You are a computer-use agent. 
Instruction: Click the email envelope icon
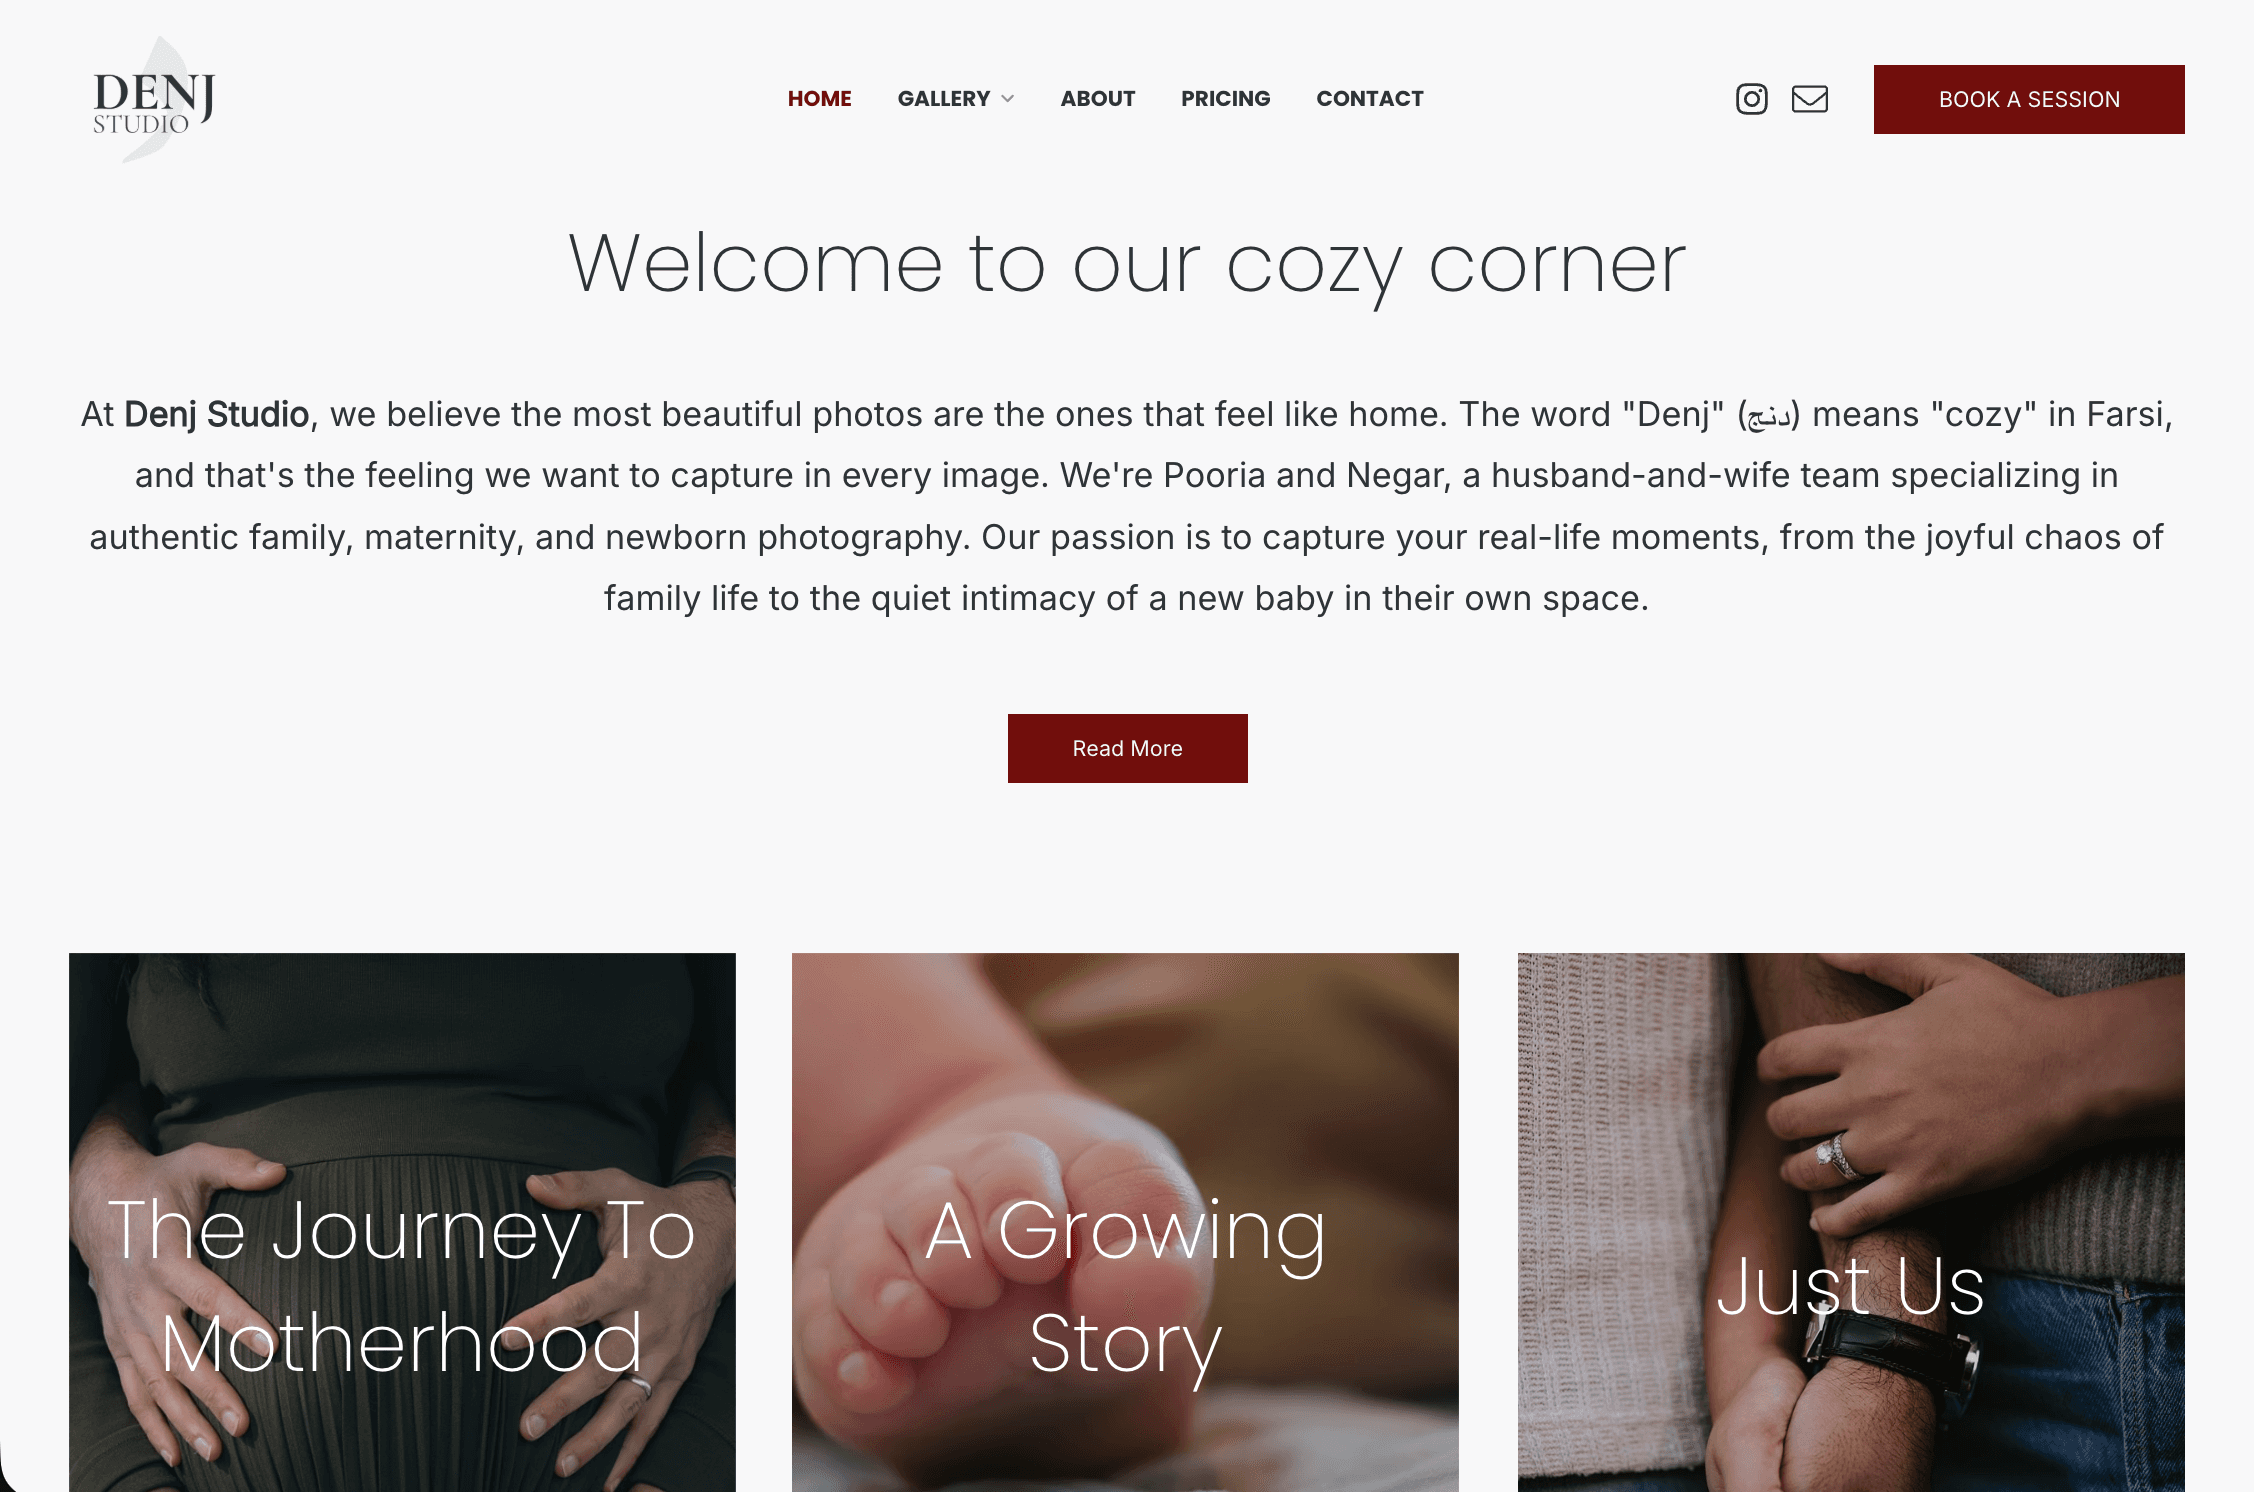[x=1809, y=99]
